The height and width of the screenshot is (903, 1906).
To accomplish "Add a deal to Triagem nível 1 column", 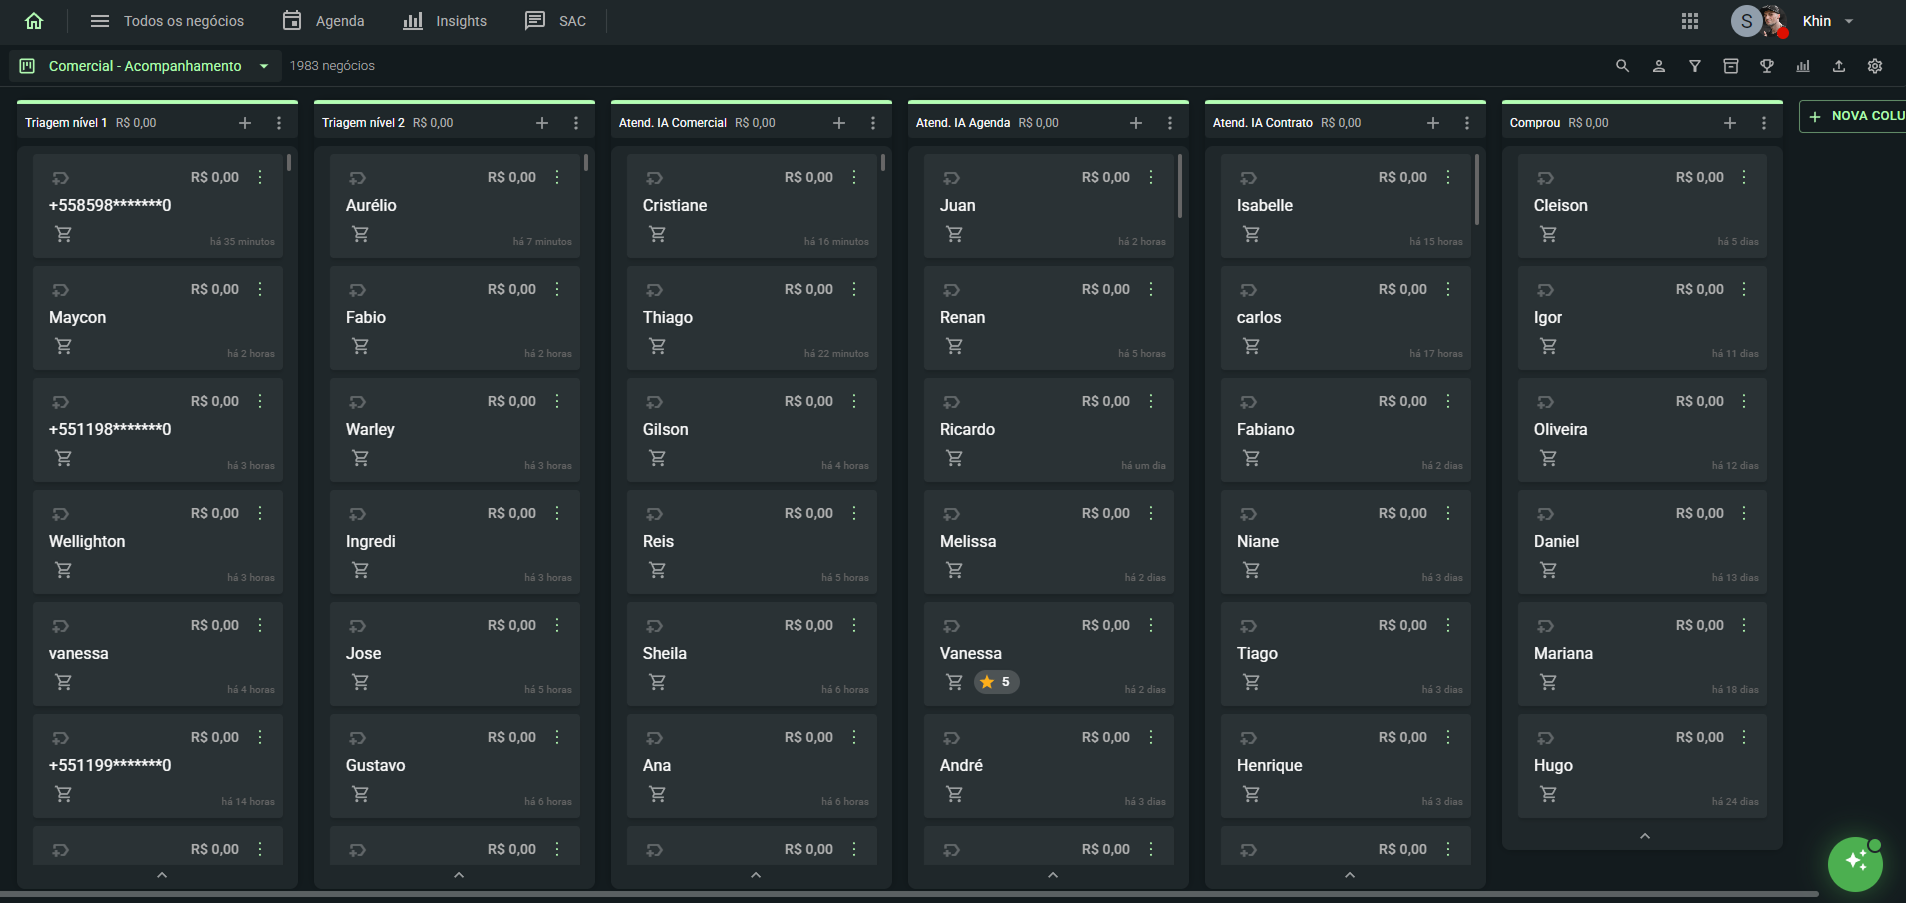I will (x=245, y=123).
